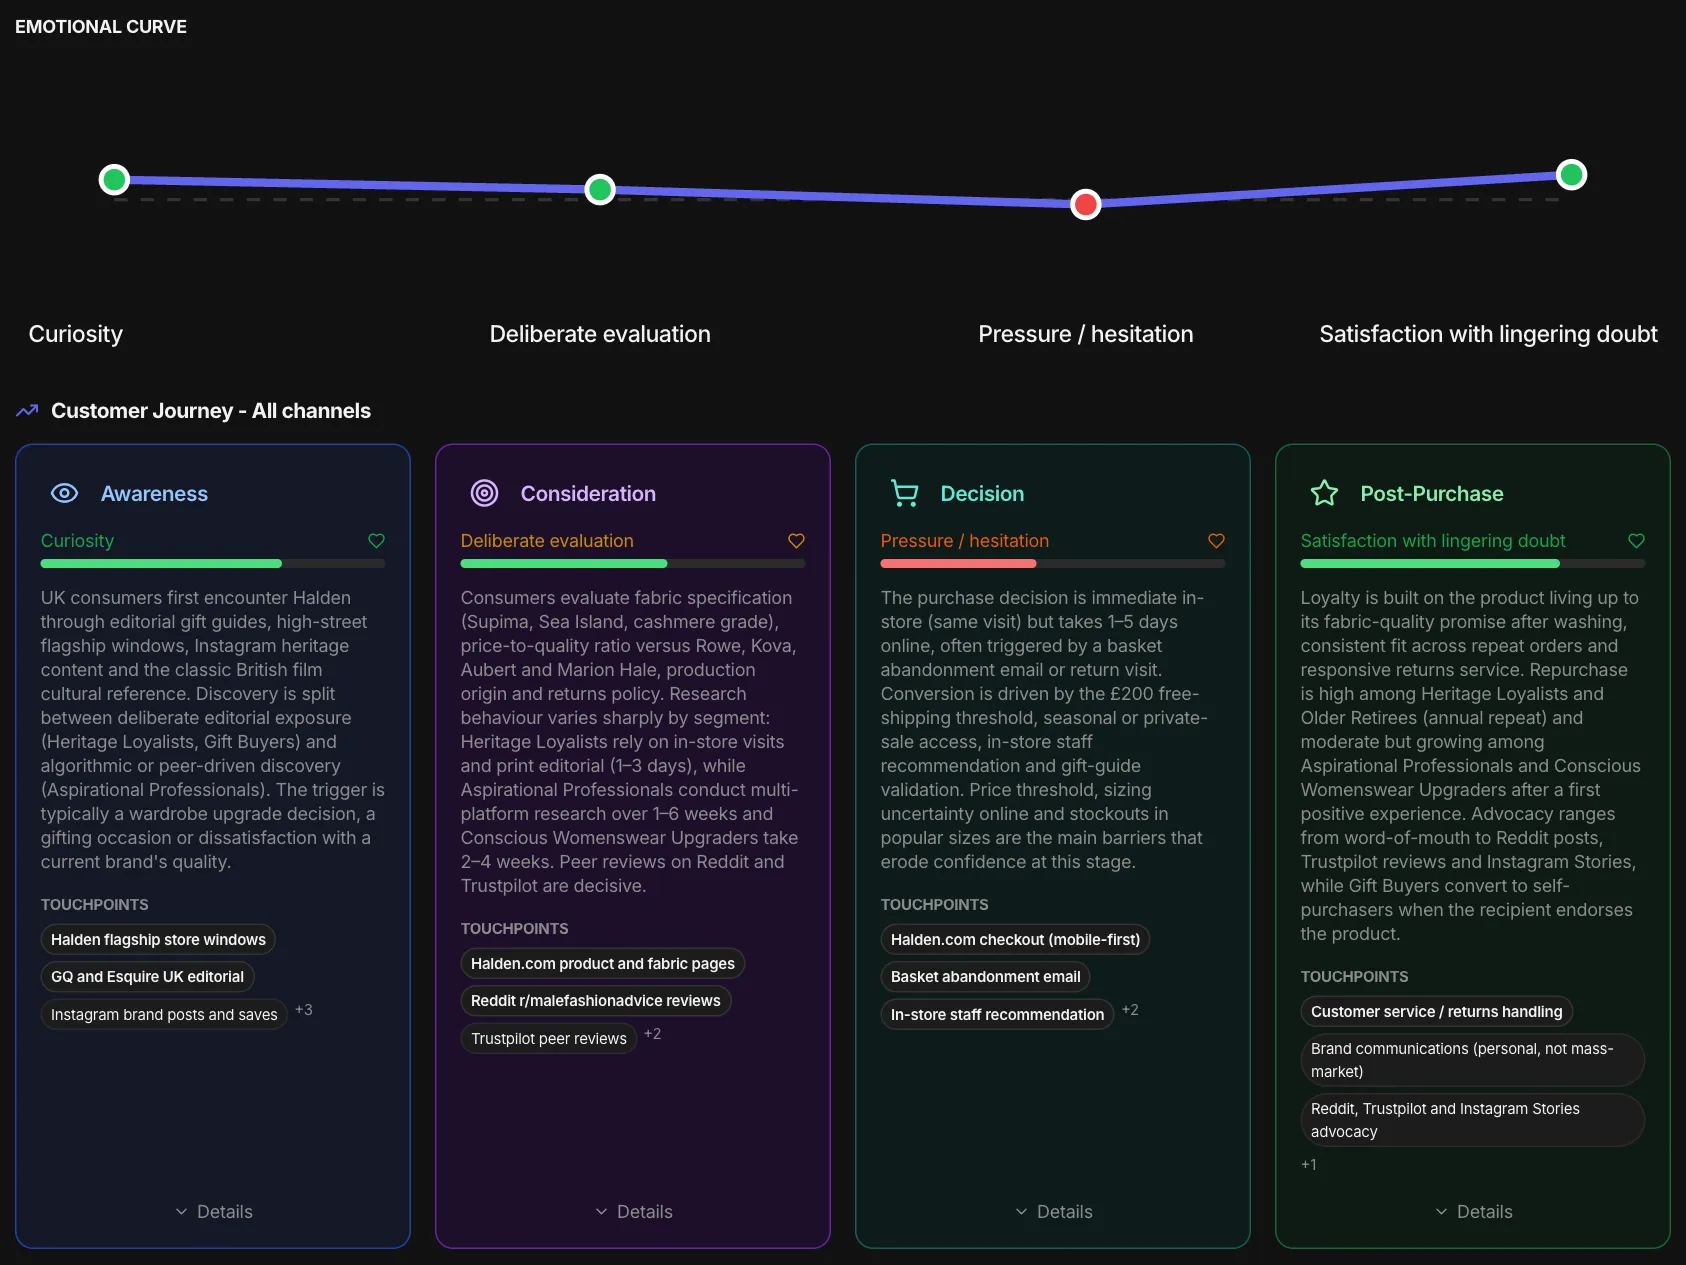Viewport: 1686px width, 1265px height.
Task: Click Halden.com product and fabric pages chip
Action: pos(603,964)
